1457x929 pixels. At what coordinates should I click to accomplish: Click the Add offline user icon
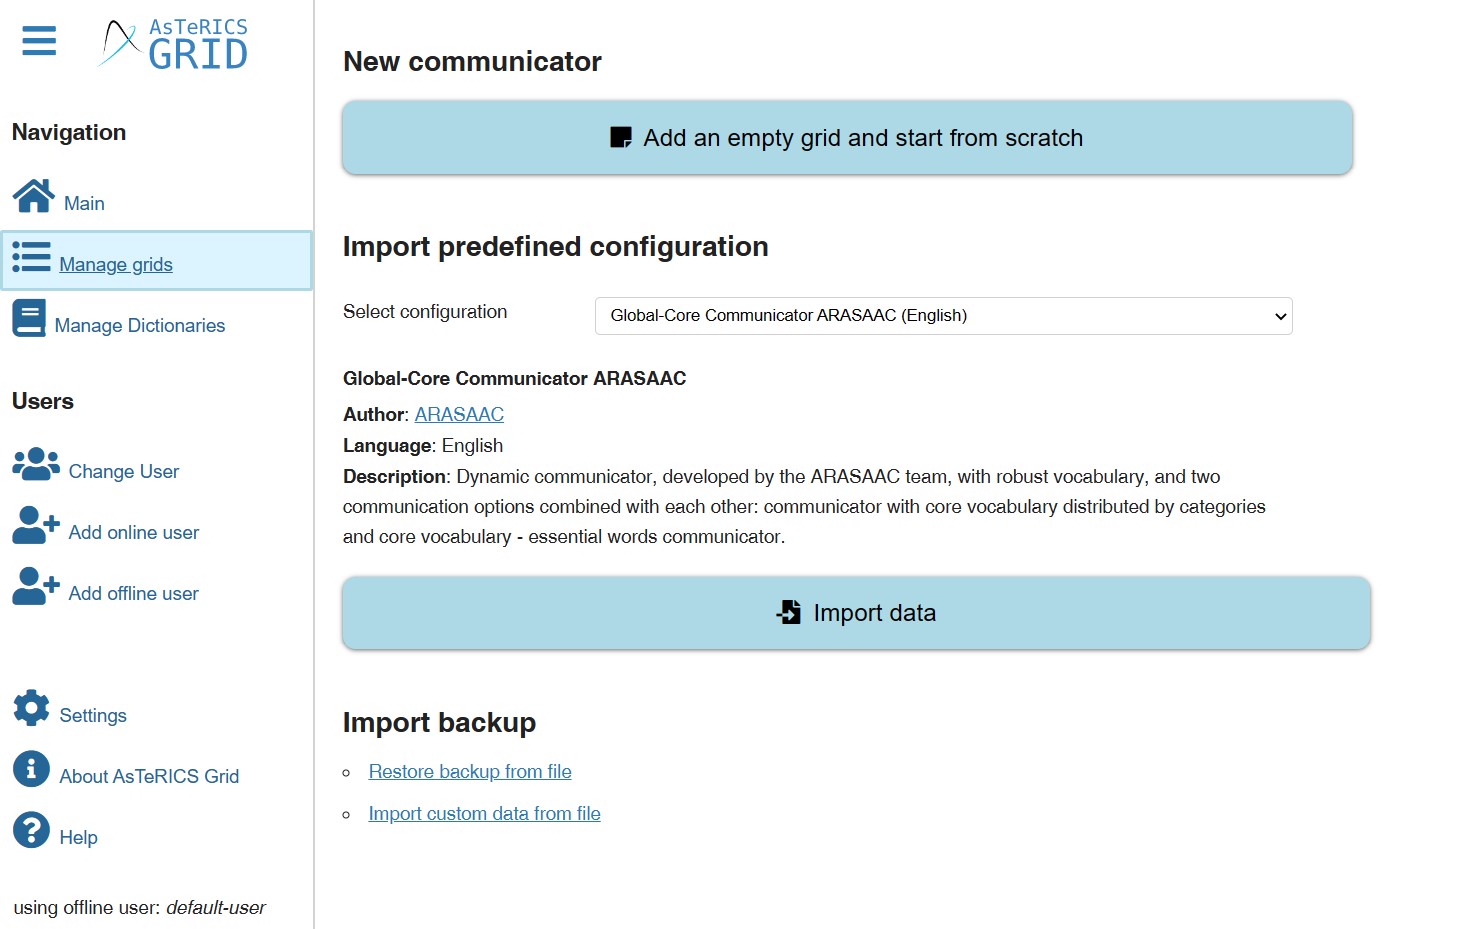coord(36,586)
